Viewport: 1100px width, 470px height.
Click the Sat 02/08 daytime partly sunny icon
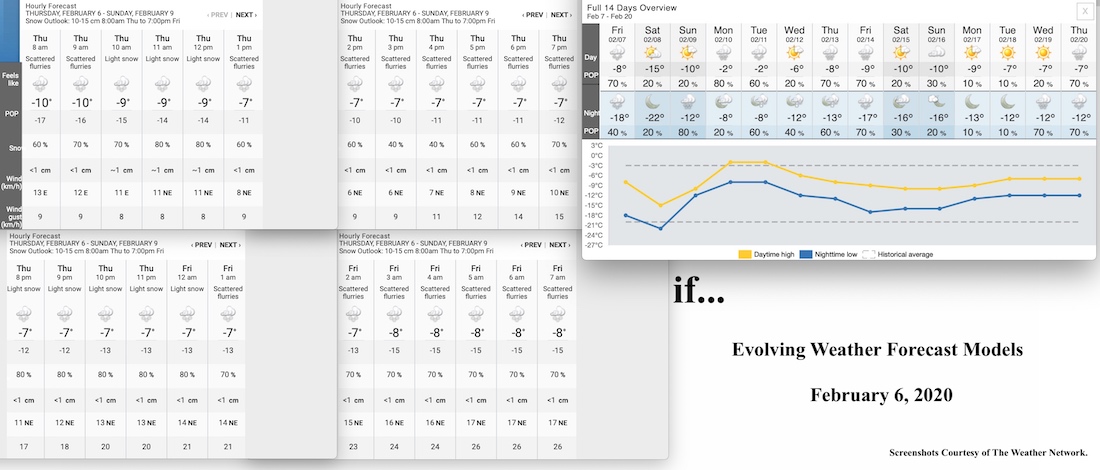pyautogui.click(x=652, y=53)
